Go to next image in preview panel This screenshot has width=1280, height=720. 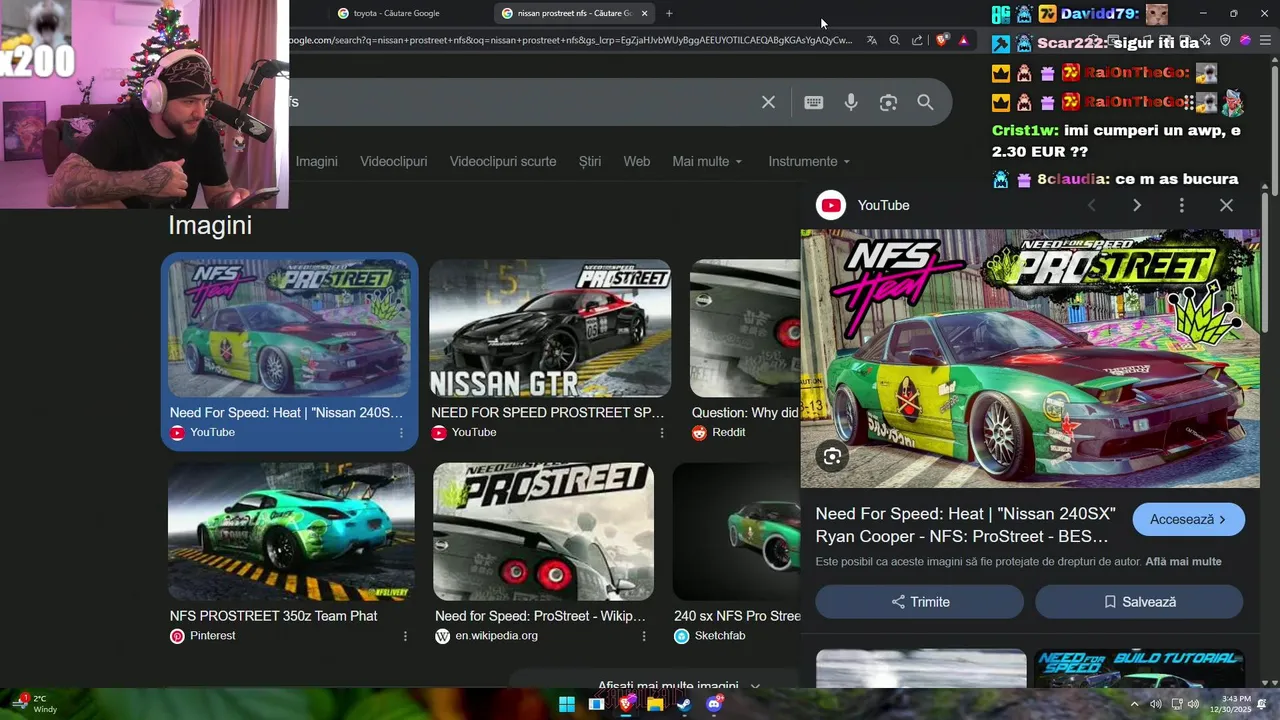click(x=1137, y=205)
